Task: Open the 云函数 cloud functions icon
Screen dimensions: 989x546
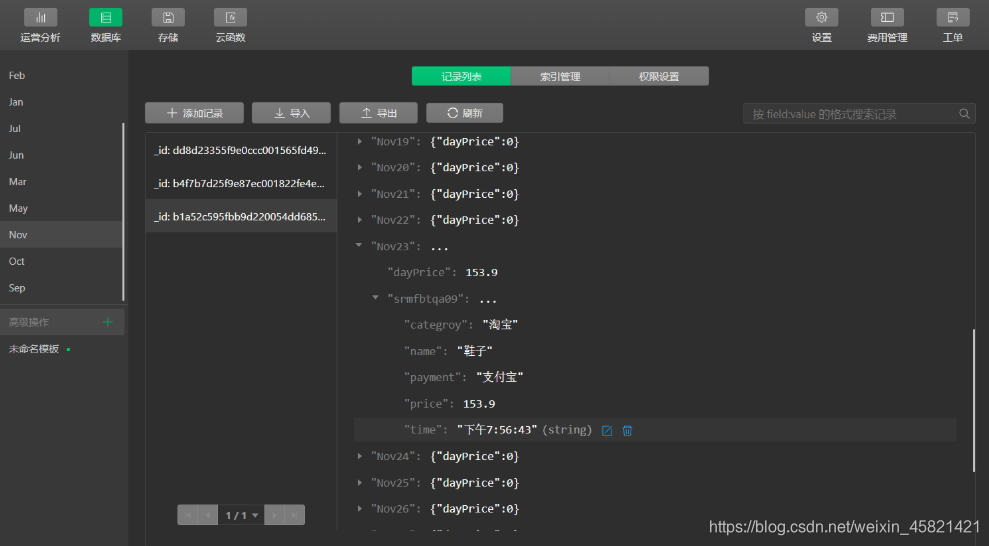Action: [230, 18]
